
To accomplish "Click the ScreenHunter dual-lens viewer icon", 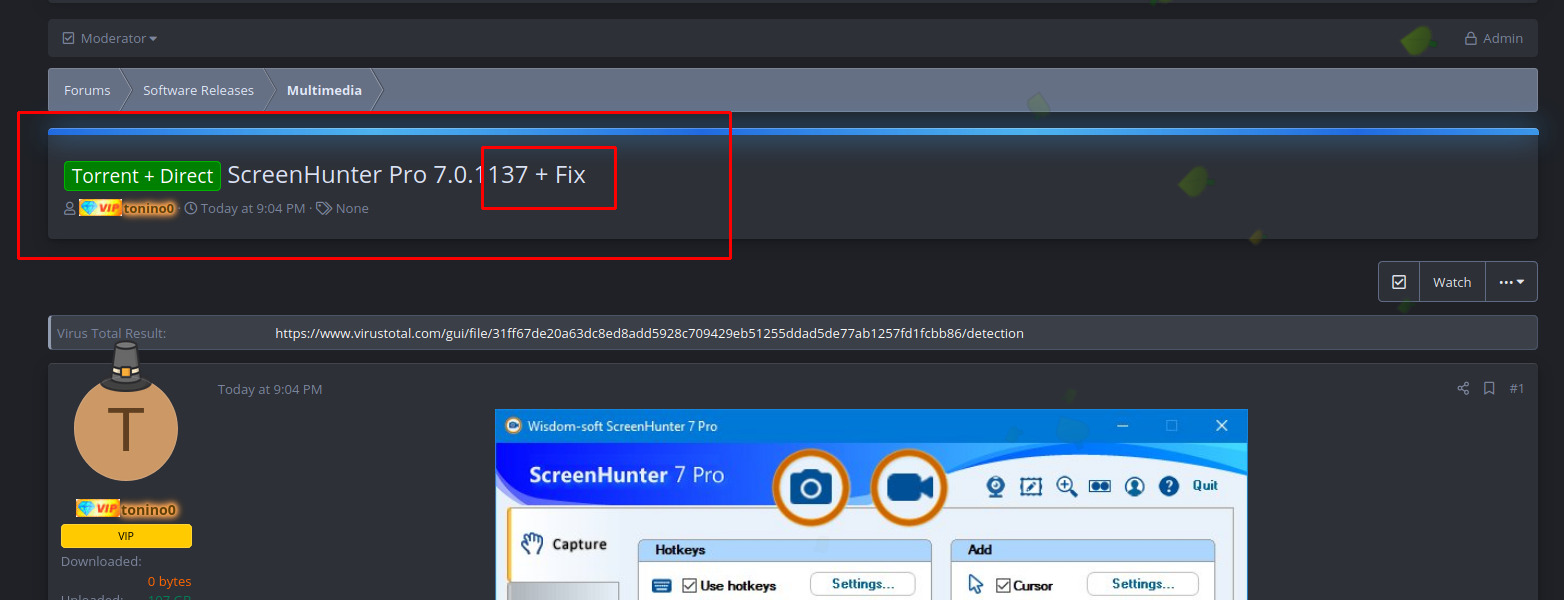I will click(x=1100, y=486).
